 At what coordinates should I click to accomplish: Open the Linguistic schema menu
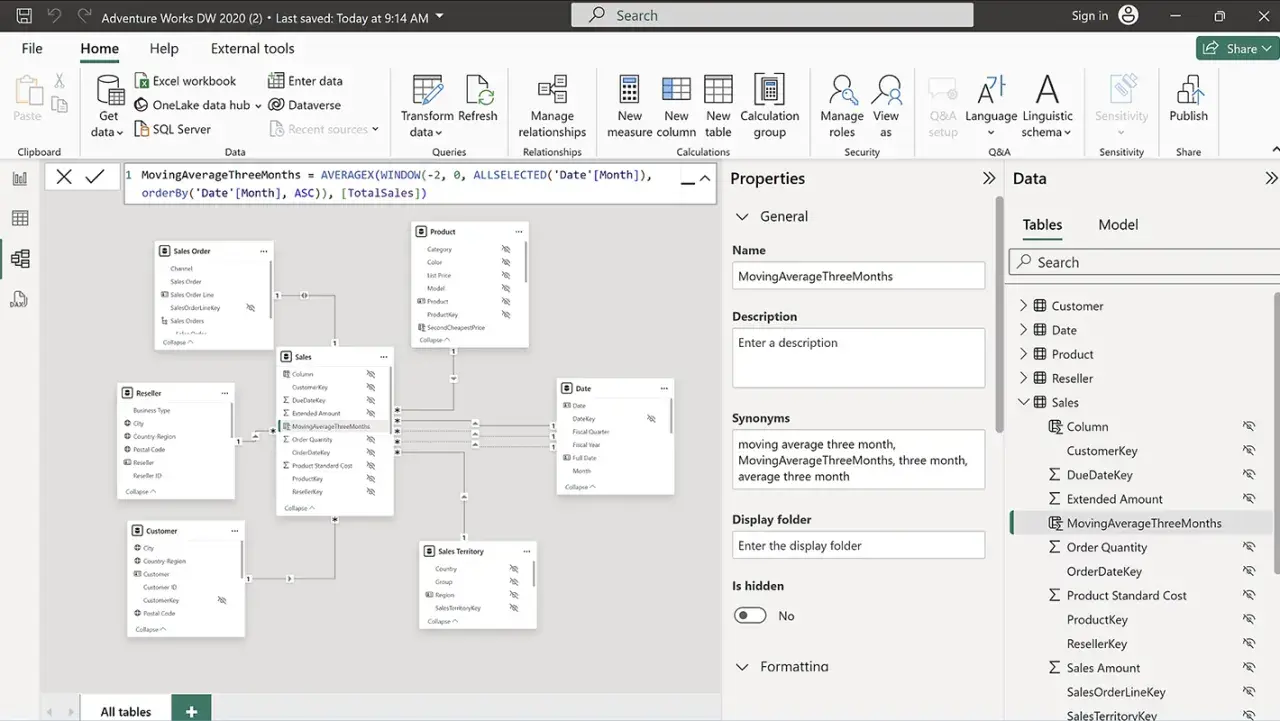[x=1047, y=106]
